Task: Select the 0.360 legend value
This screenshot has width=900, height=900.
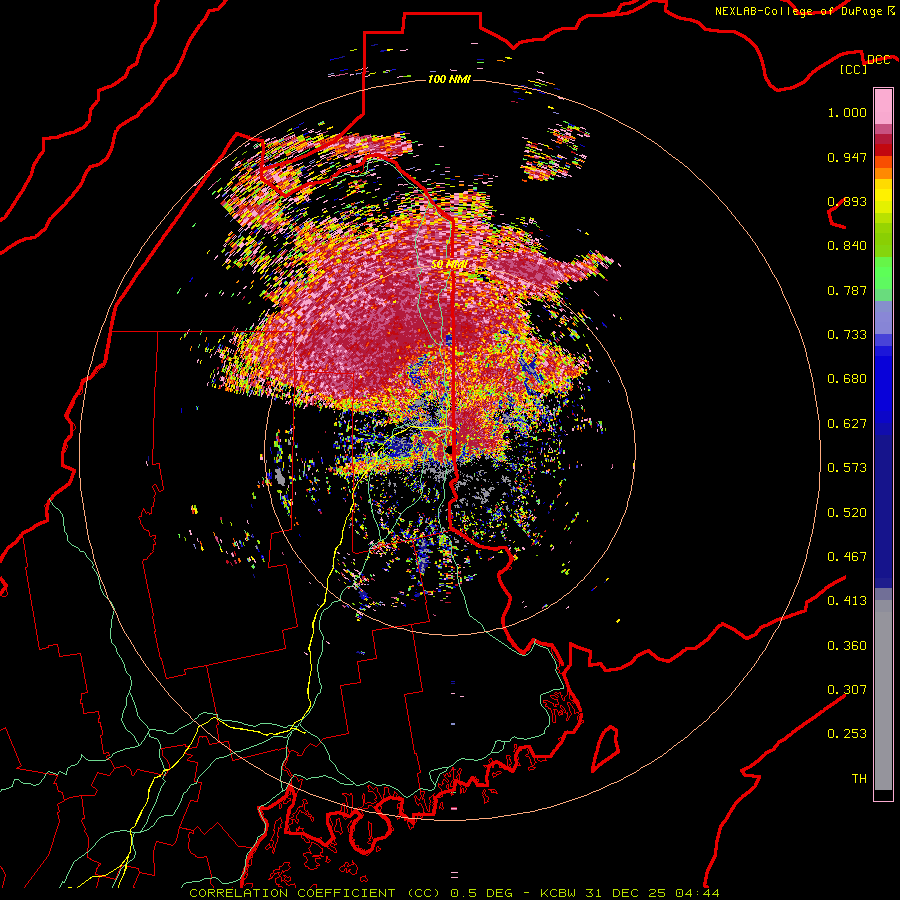Action: coord(847,646)
